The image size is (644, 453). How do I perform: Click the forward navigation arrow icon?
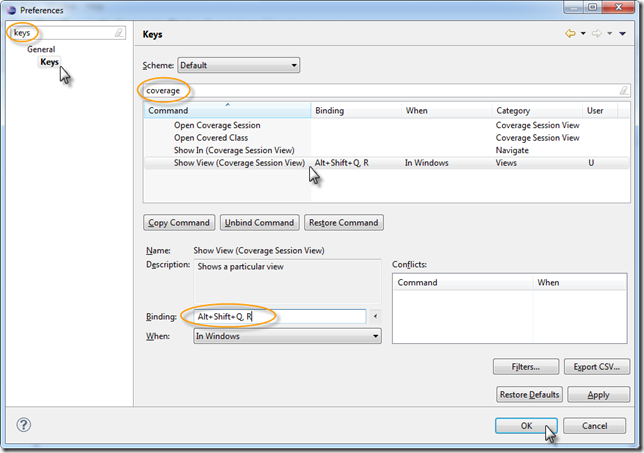click(x=596, y=34)
